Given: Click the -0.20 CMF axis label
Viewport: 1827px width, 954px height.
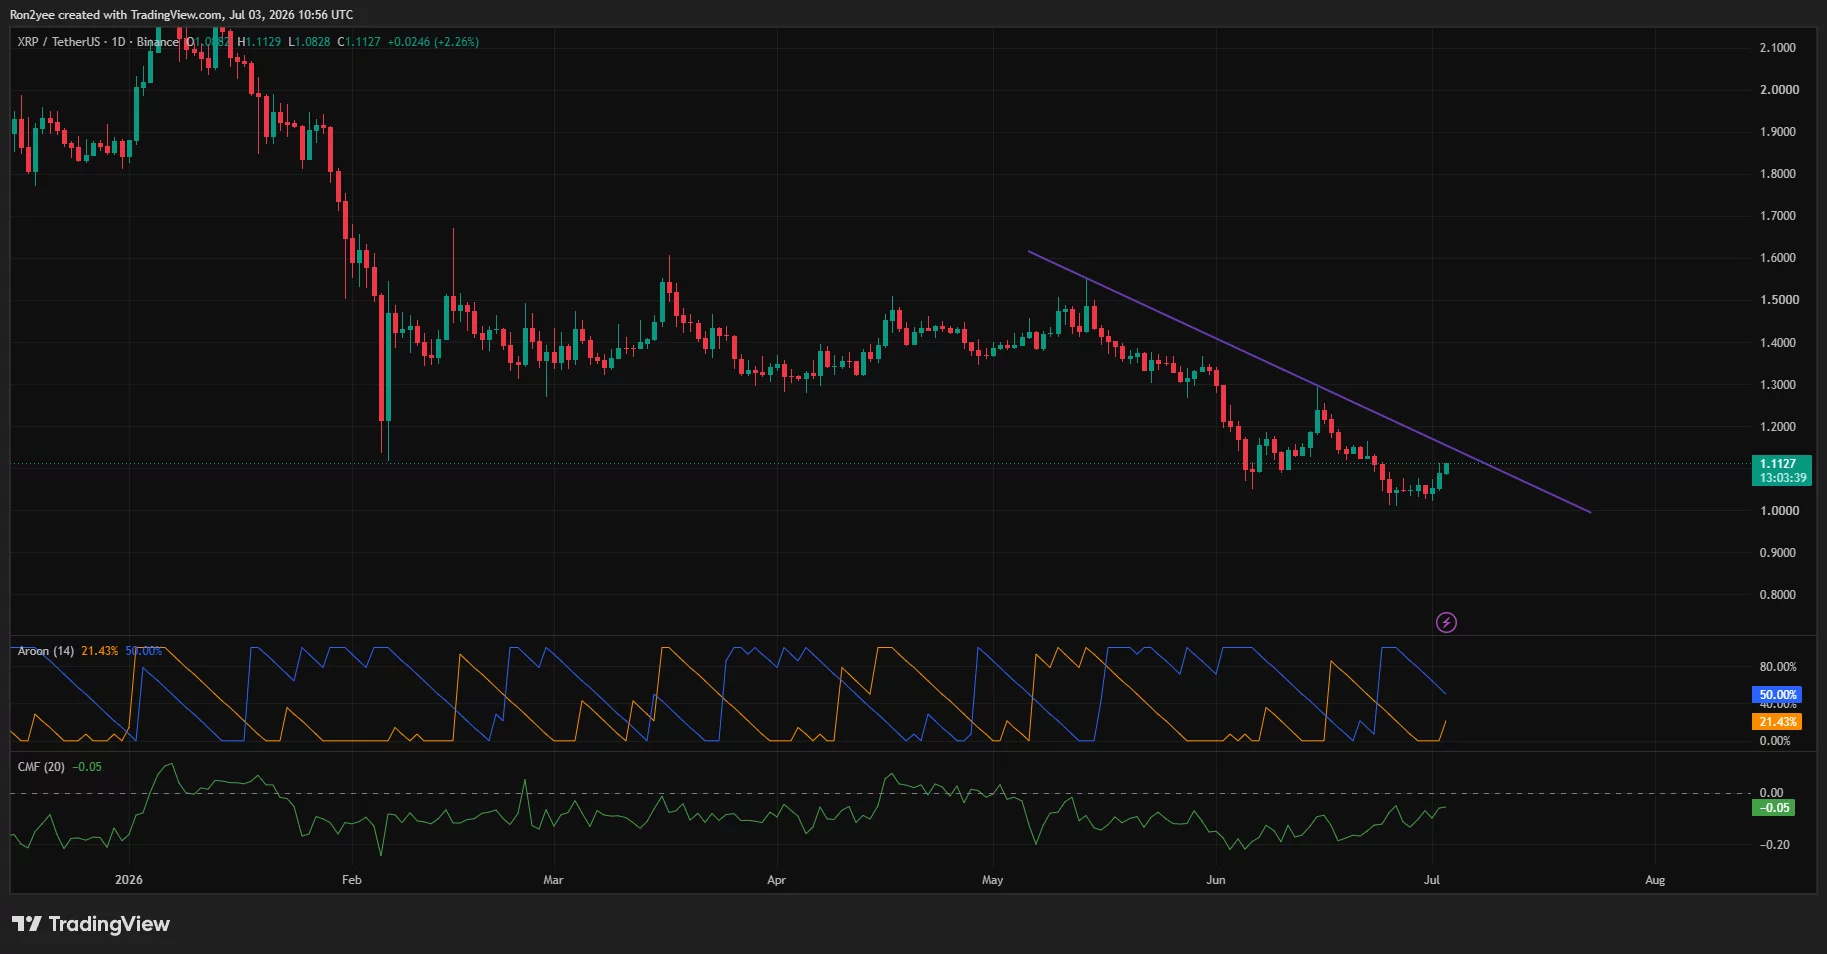Looking at the screenshot, I should [x=1775, y=845].
